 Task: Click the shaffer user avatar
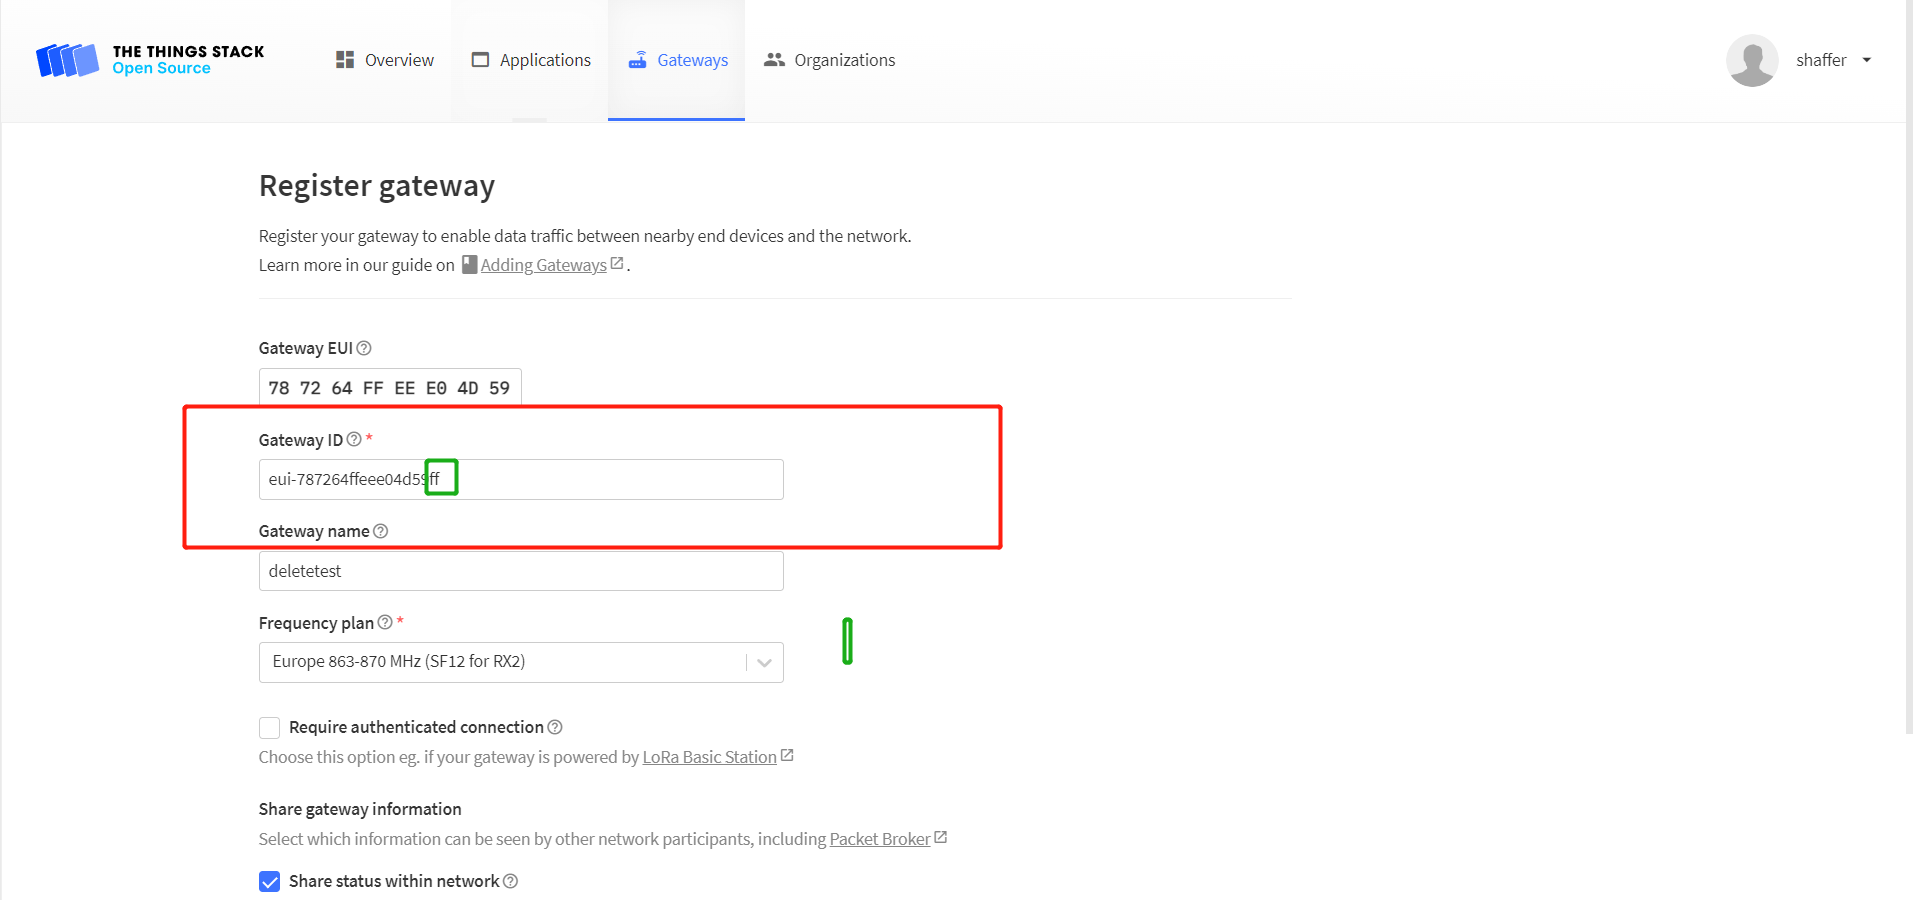(x=1751, y=60)
